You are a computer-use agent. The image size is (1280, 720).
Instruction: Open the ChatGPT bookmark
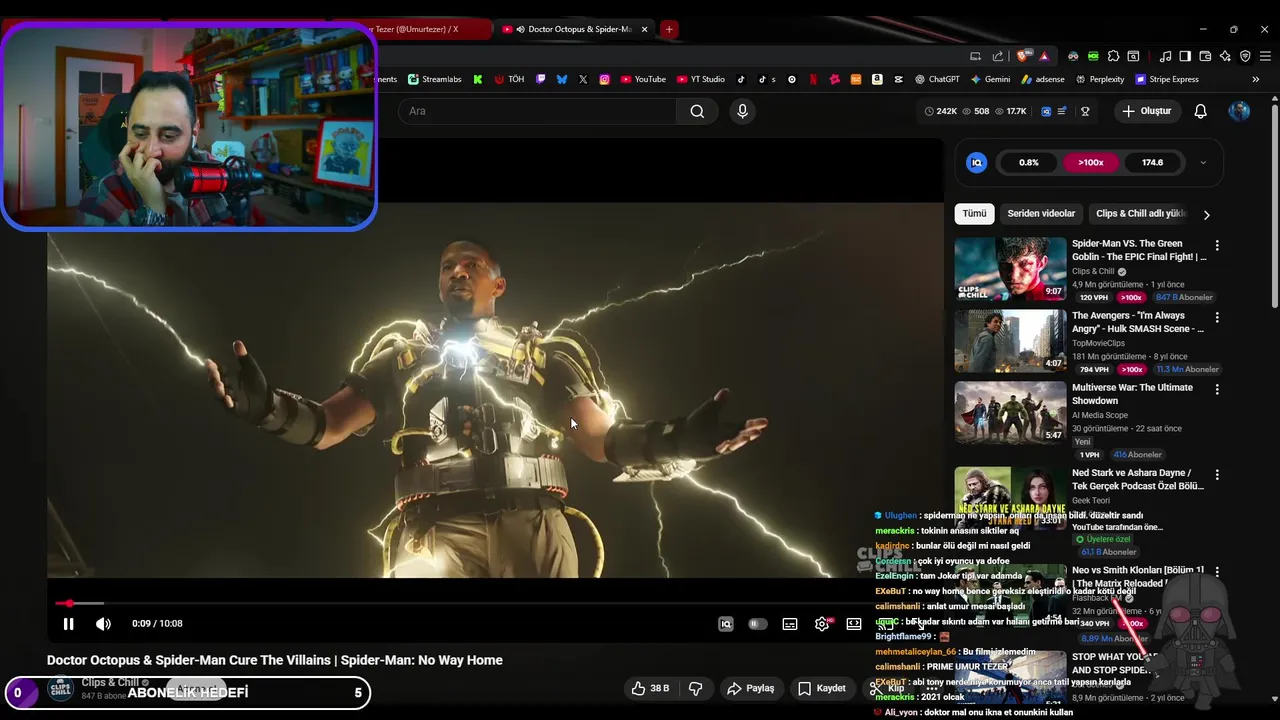click(936, 79)
